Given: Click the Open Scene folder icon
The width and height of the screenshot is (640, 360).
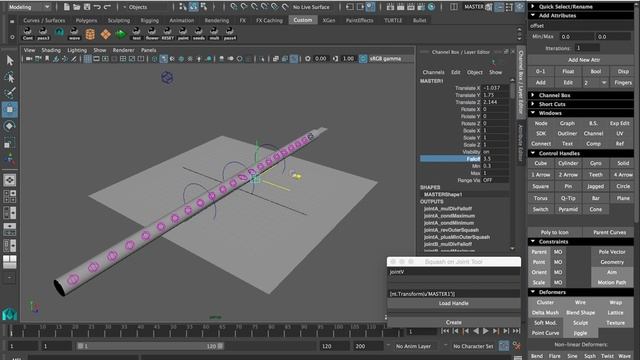Looking at the screenshot, I should pos(77,7).
